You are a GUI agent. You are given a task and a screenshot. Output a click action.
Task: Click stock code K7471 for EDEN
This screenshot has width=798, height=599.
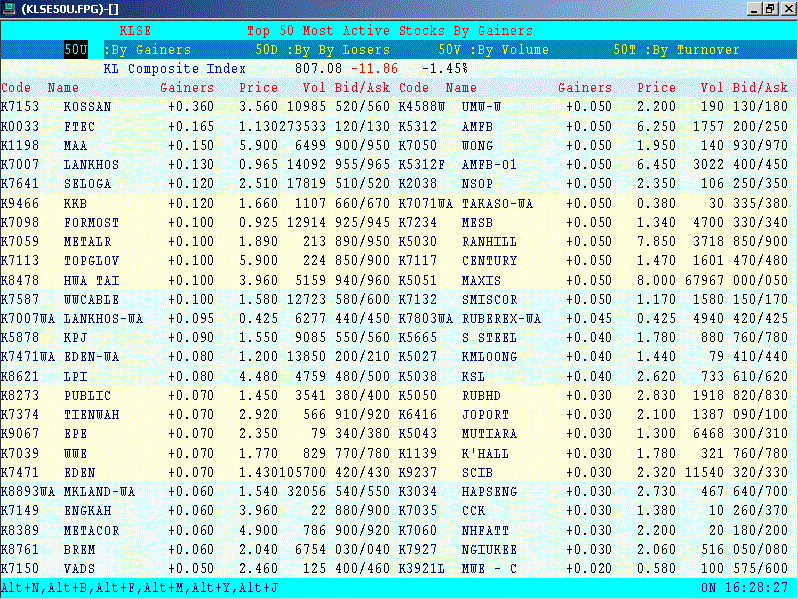coord(20,473)
